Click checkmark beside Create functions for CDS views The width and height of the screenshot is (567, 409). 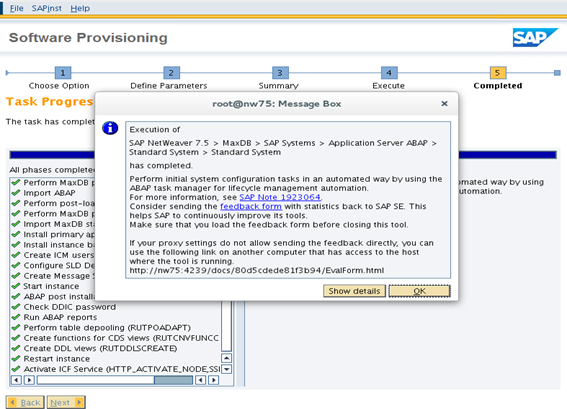[16, 338]
